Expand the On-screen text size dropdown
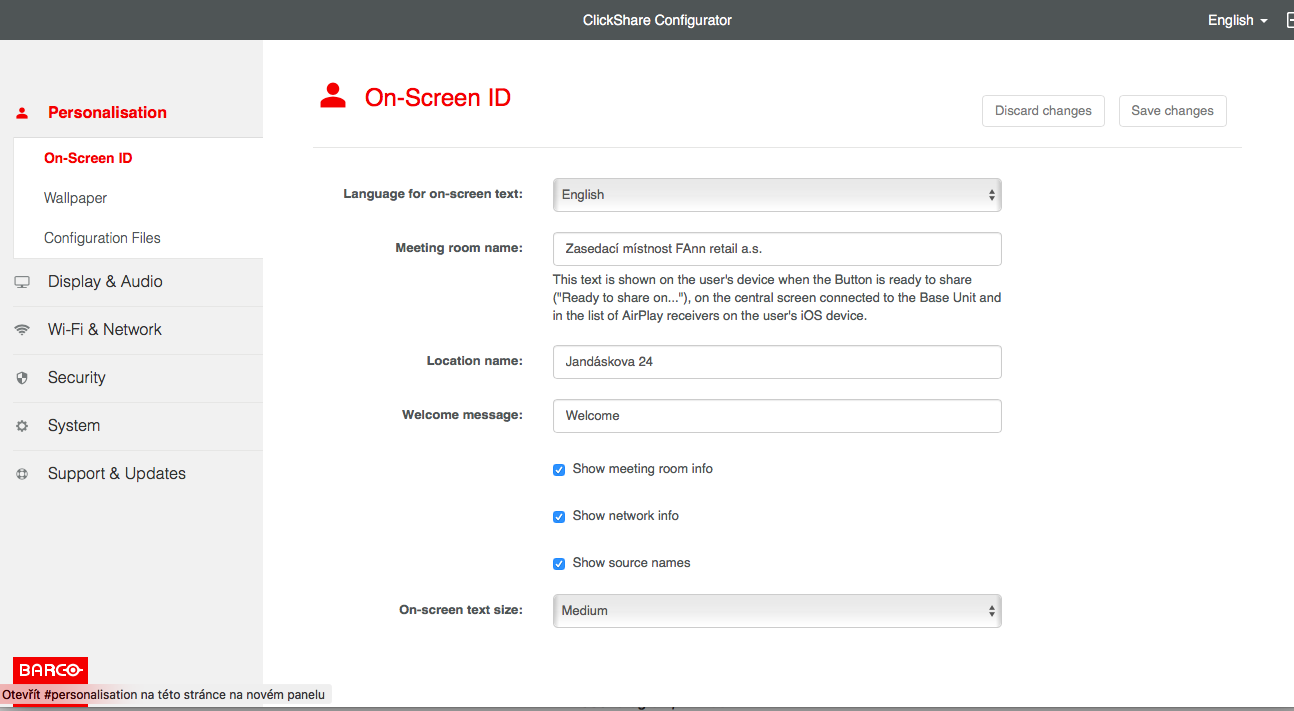 click(776, 611)
